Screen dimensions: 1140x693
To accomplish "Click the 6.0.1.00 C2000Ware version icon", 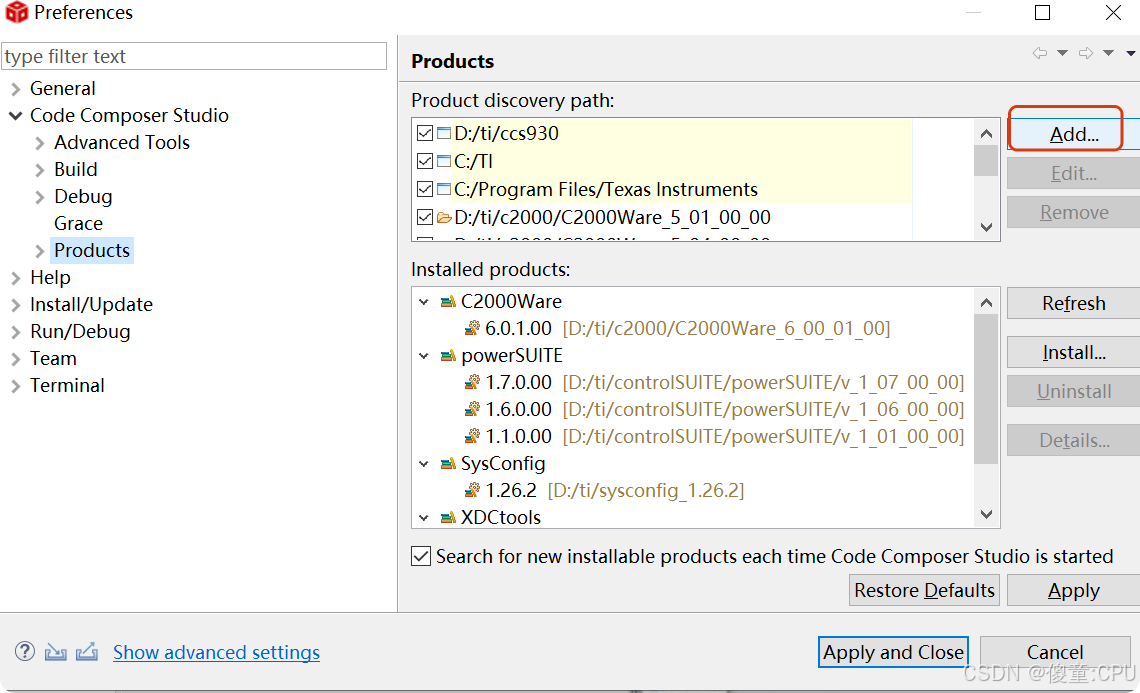I will point(473,329).
